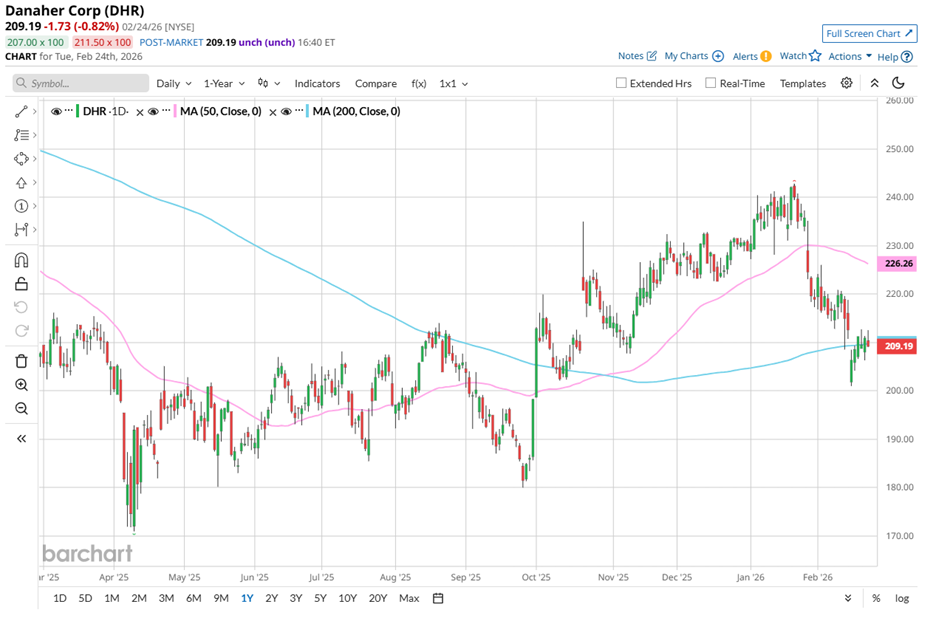Select the trend line drawing tool
Image resolution: width=936 pixels, height=621 pixels.
21,111
